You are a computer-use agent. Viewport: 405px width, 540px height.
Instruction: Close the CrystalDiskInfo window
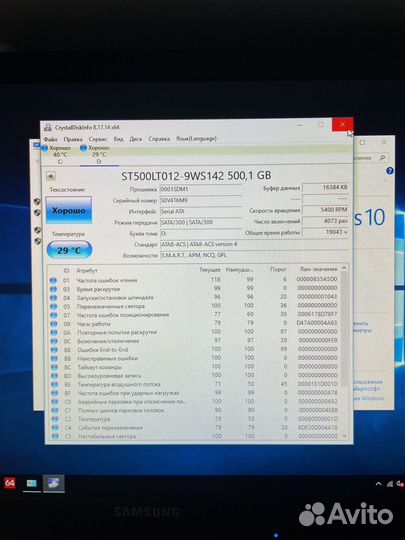click(342, 125)
